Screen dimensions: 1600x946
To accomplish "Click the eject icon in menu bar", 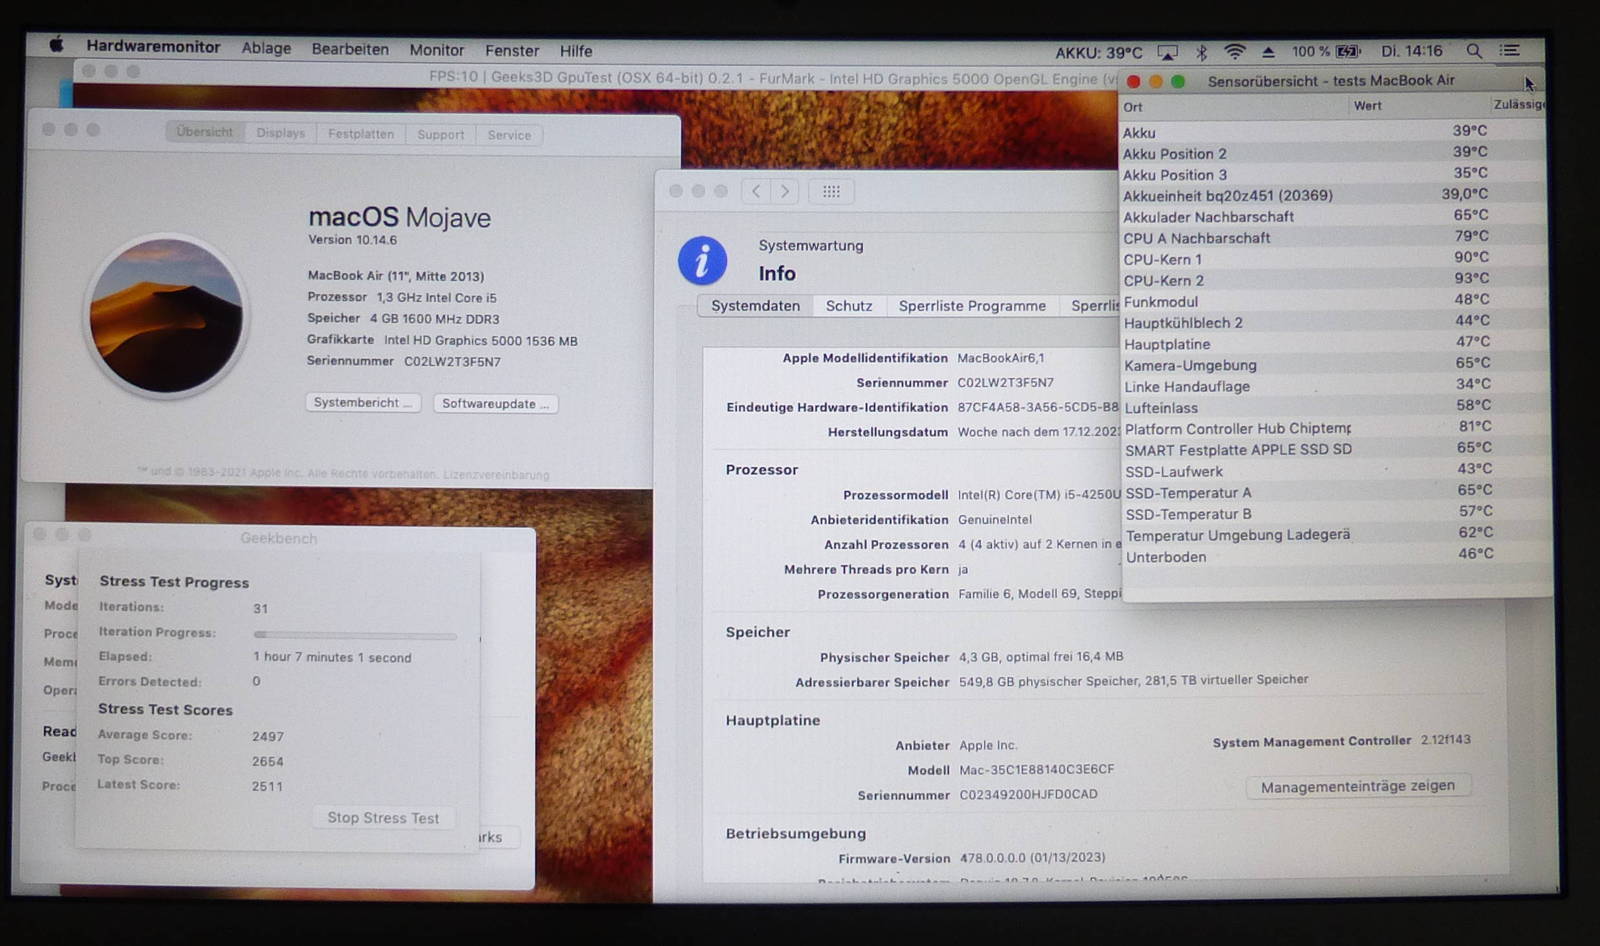I will coord(1268,52).
